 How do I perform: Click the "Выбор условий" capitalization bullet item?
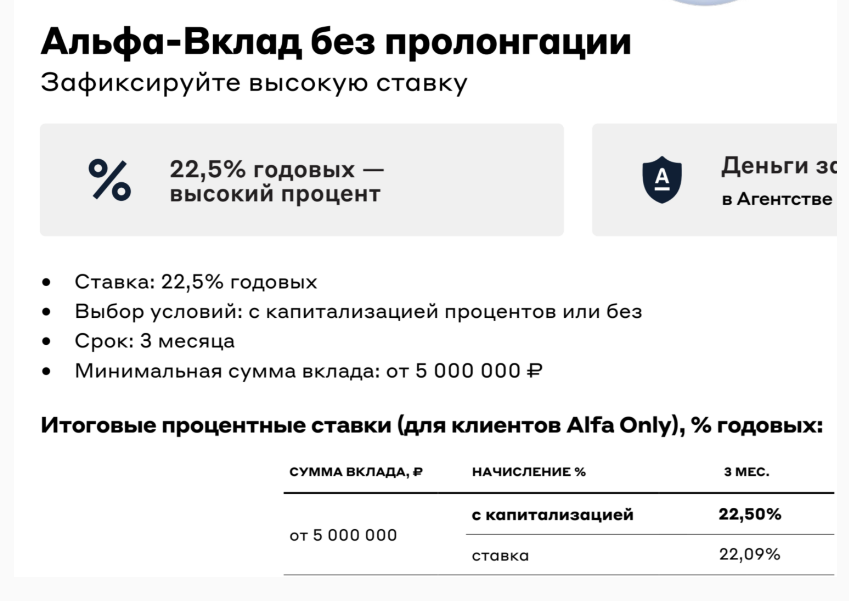[x=358, y=311]
